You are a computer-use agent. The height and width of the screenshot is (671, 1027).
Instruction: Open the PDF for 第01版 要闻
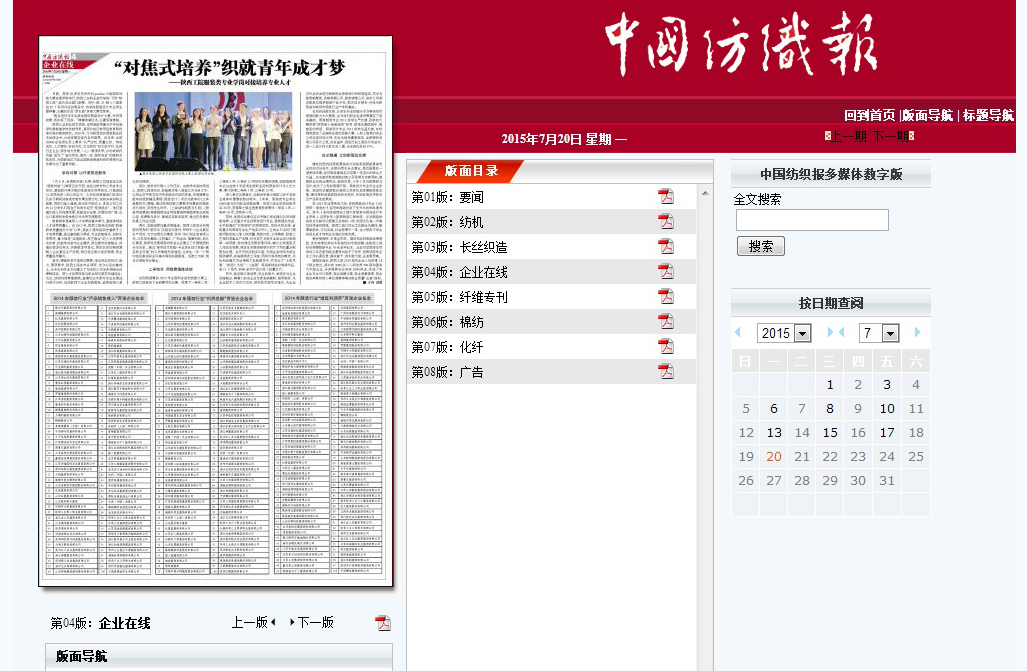point(666,197)
